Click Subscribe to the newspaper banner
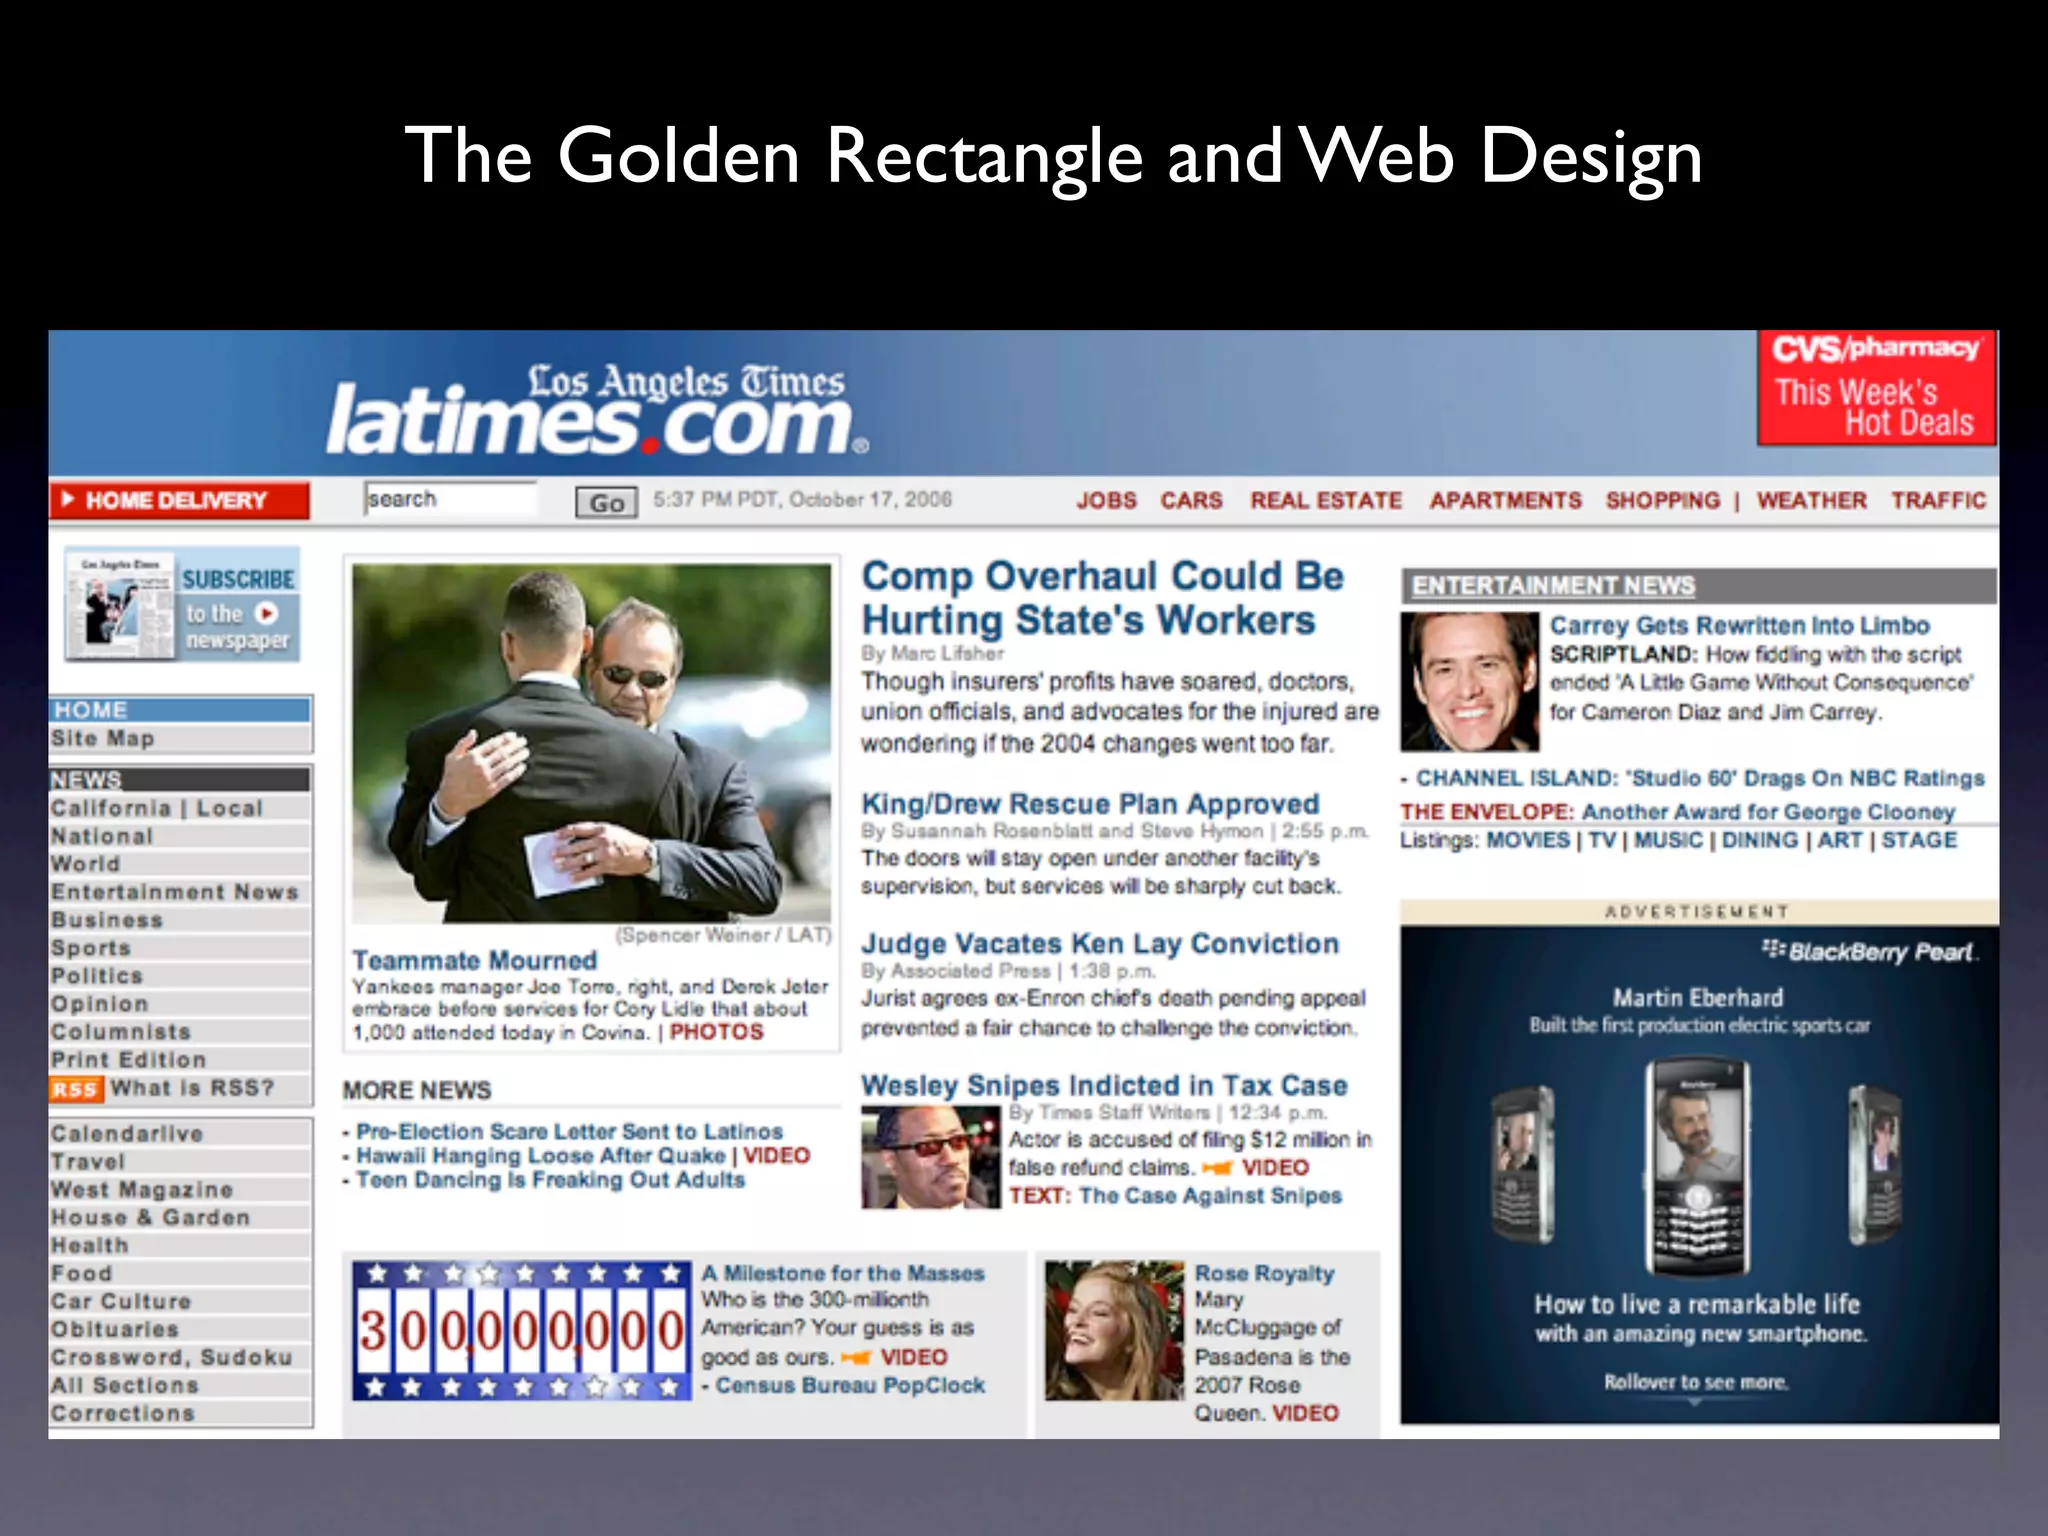Image resolution: width=2048 pixels, height=1536 pixels. coord(182,604)
